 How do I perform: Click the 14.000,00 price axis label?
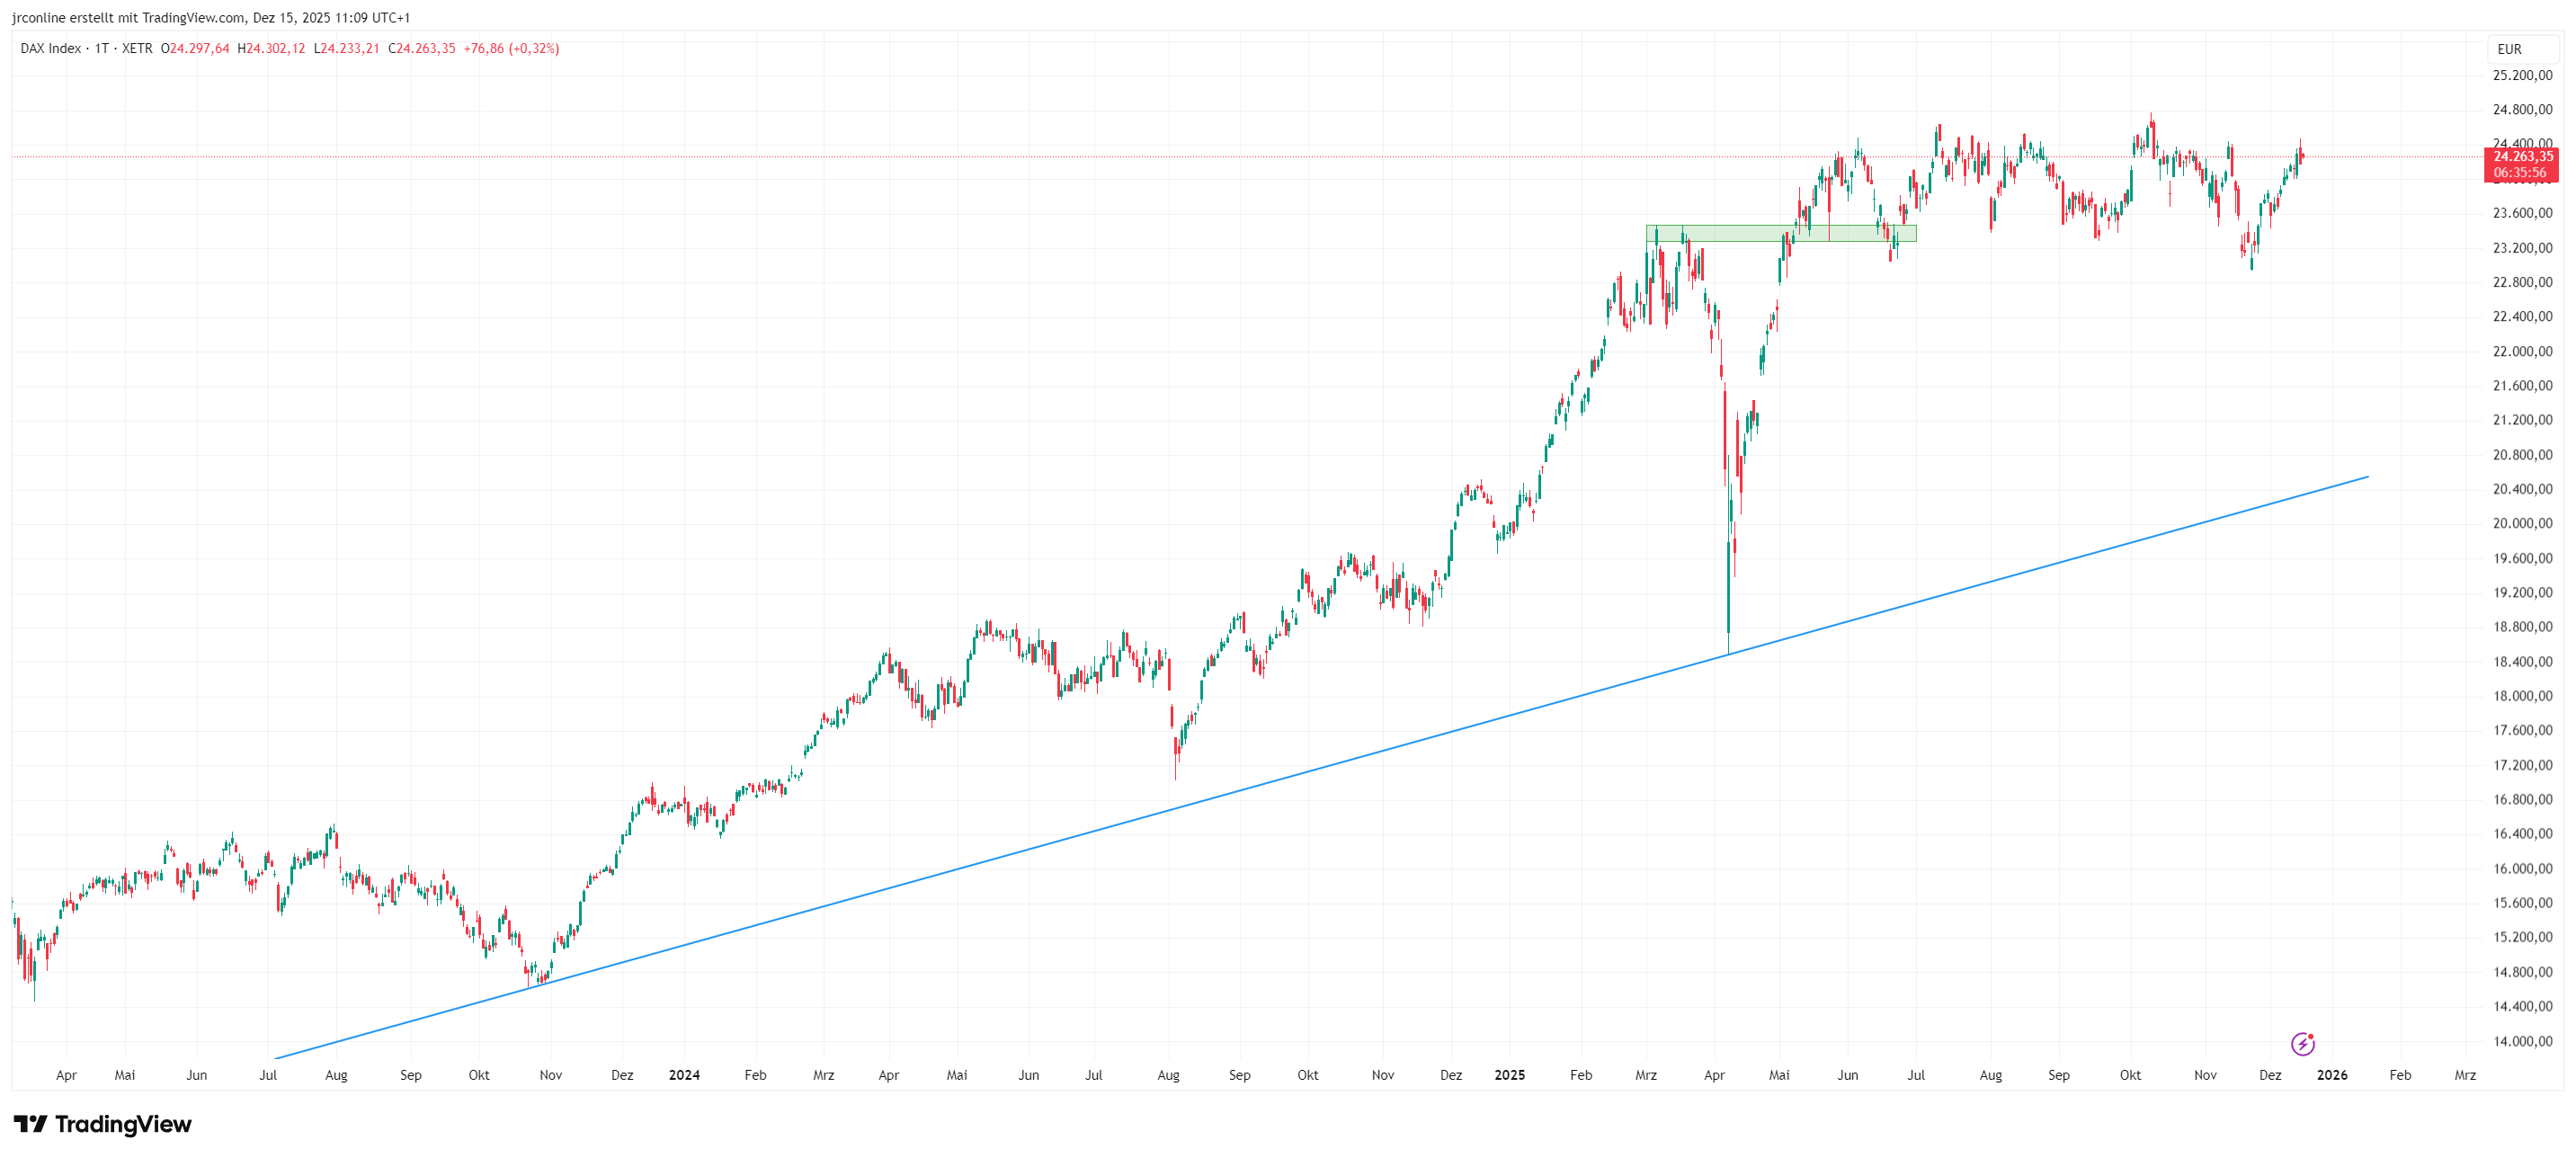point(2522,1041)
